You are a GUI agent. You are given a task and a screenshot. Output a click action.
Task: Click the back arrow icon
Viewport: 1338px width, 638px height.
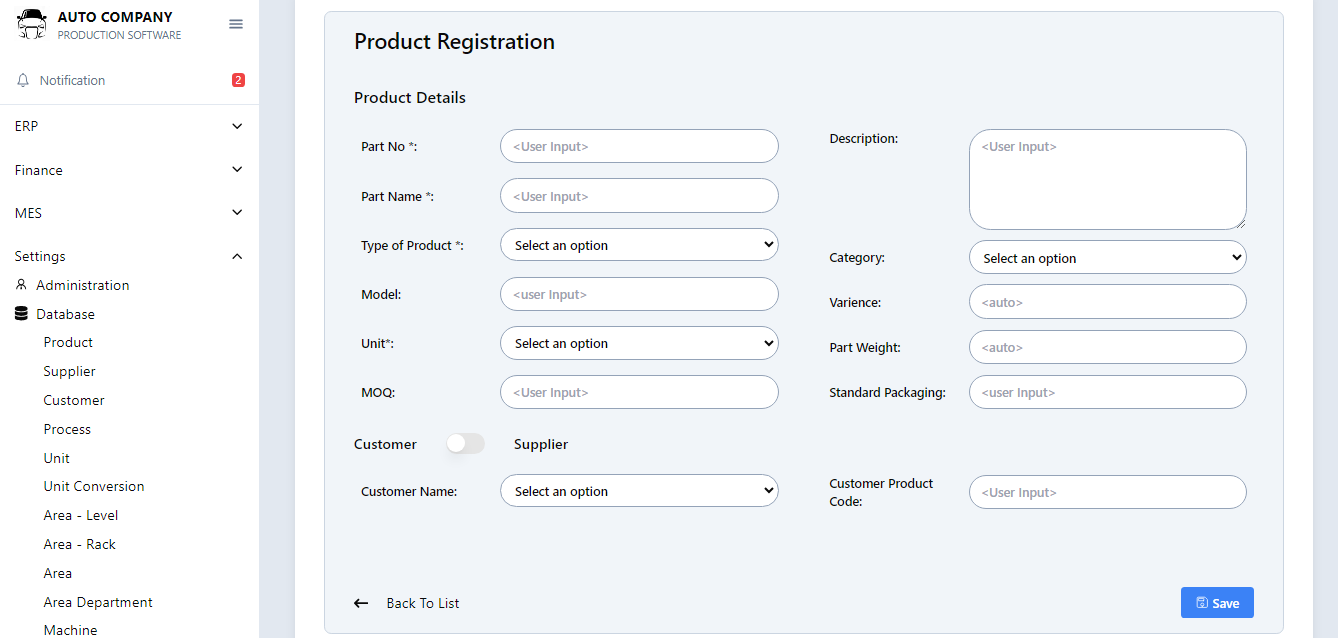coord(361,603)
